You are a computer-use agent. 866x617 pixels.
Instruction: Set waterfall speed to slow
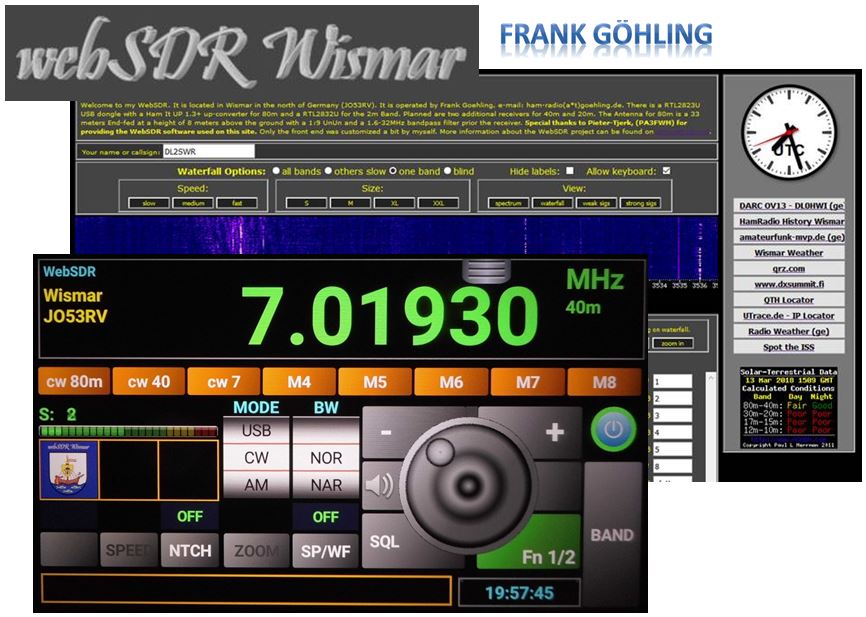click(149, 203)
